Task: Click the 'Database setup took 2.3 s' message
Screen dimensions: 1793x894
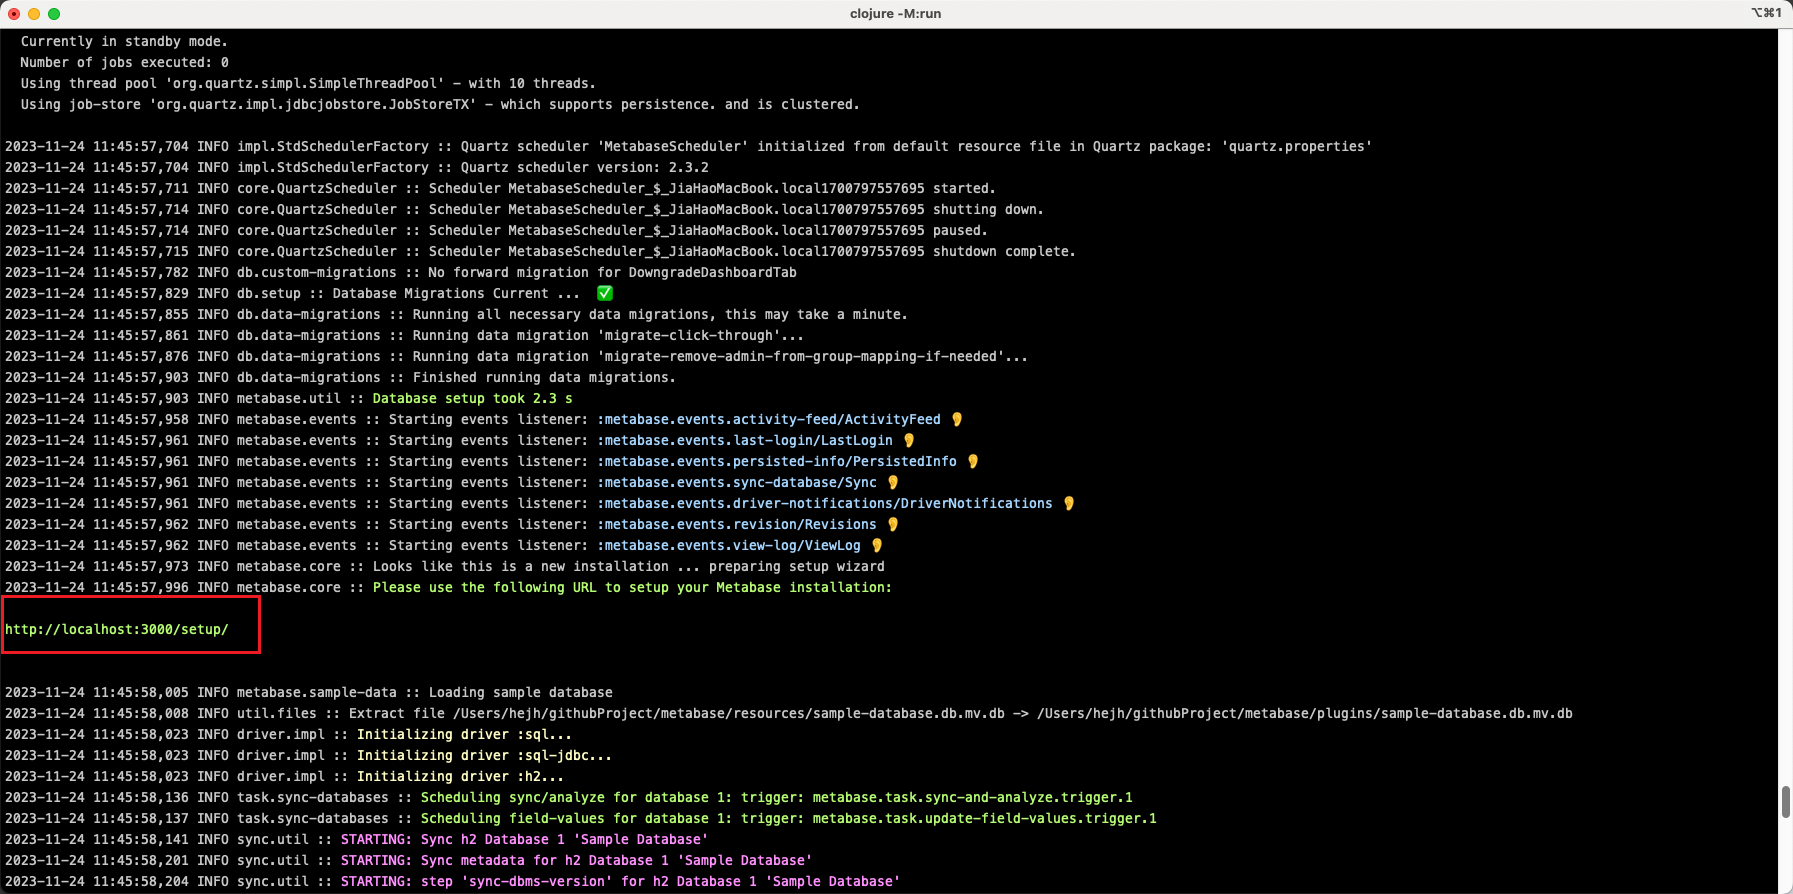Action: click(472, 398)
